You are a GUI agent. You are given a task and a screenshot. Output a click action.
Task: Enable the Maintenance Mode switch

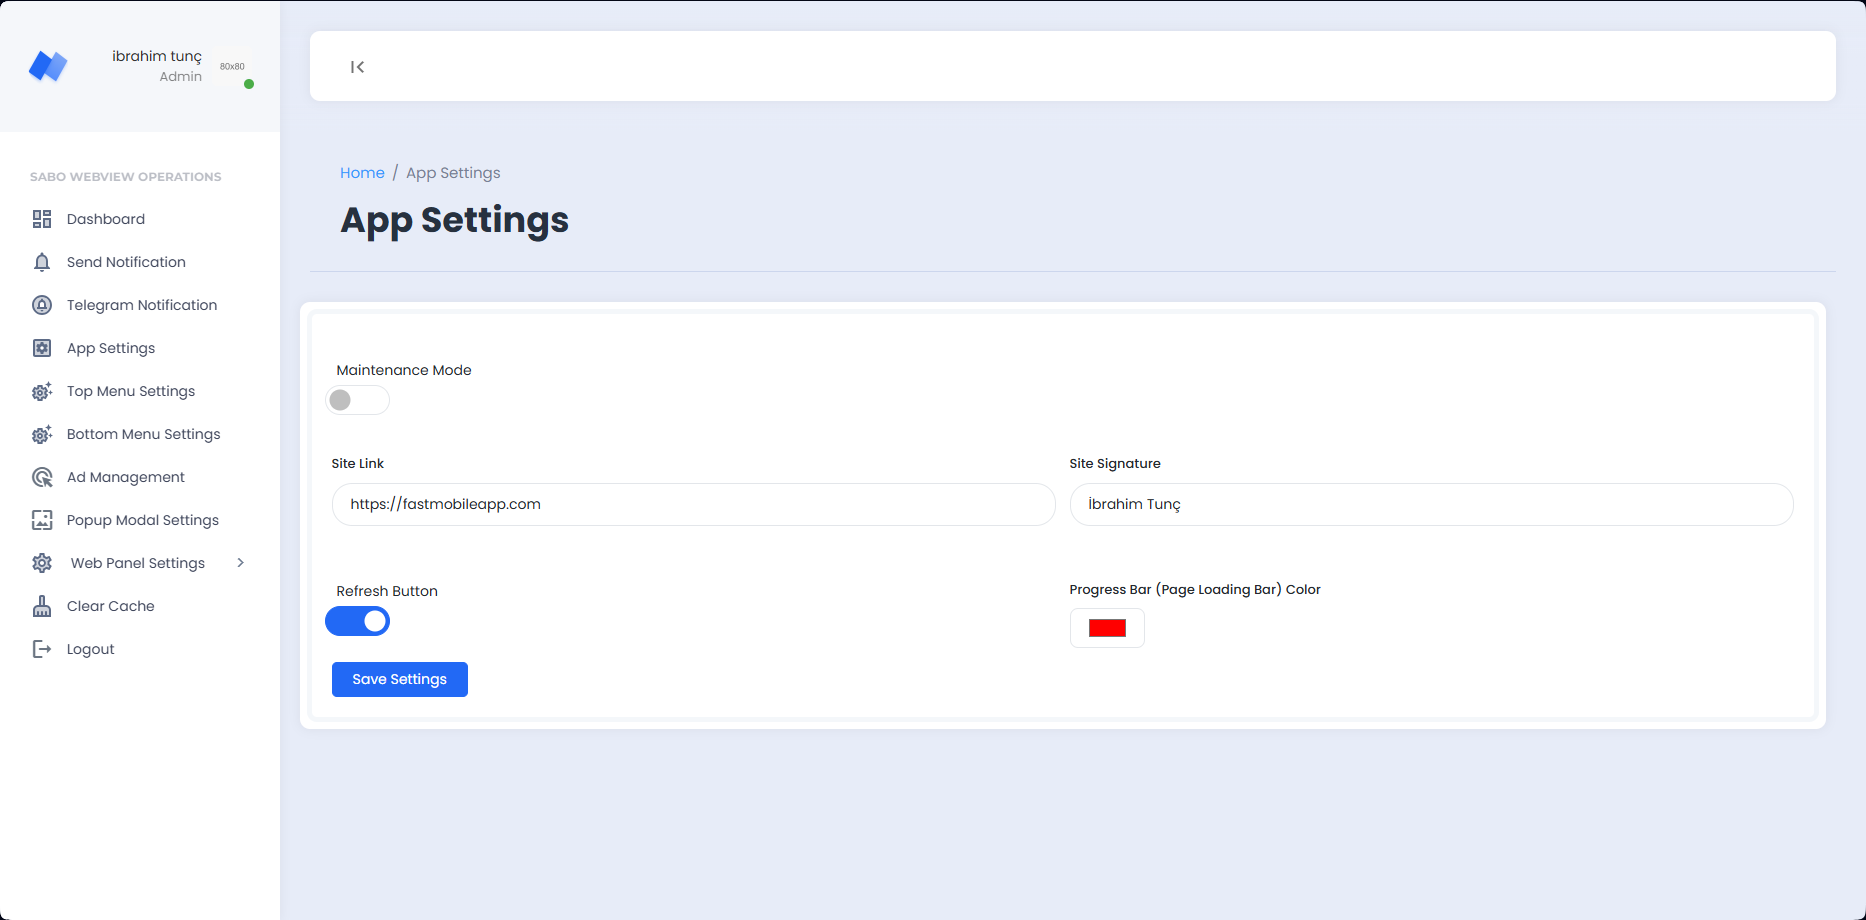357,400
